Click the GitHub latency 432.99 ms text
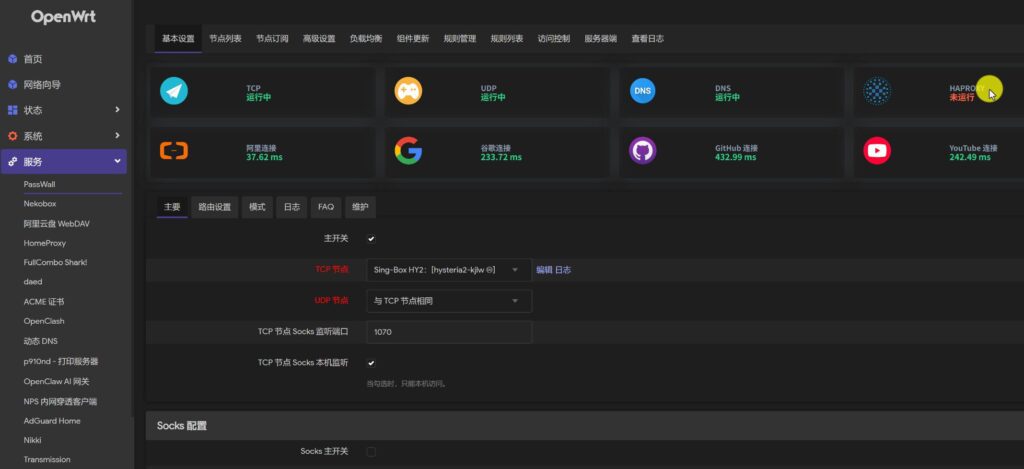The image size is (1024, 469). point(735,157)
